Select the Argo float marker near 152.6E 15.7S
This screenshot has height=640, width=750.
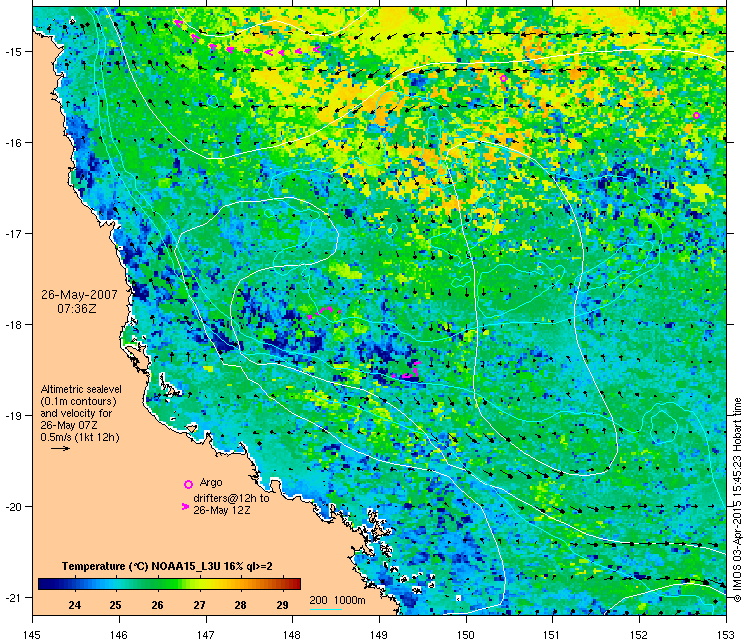(x=696, y=115)
